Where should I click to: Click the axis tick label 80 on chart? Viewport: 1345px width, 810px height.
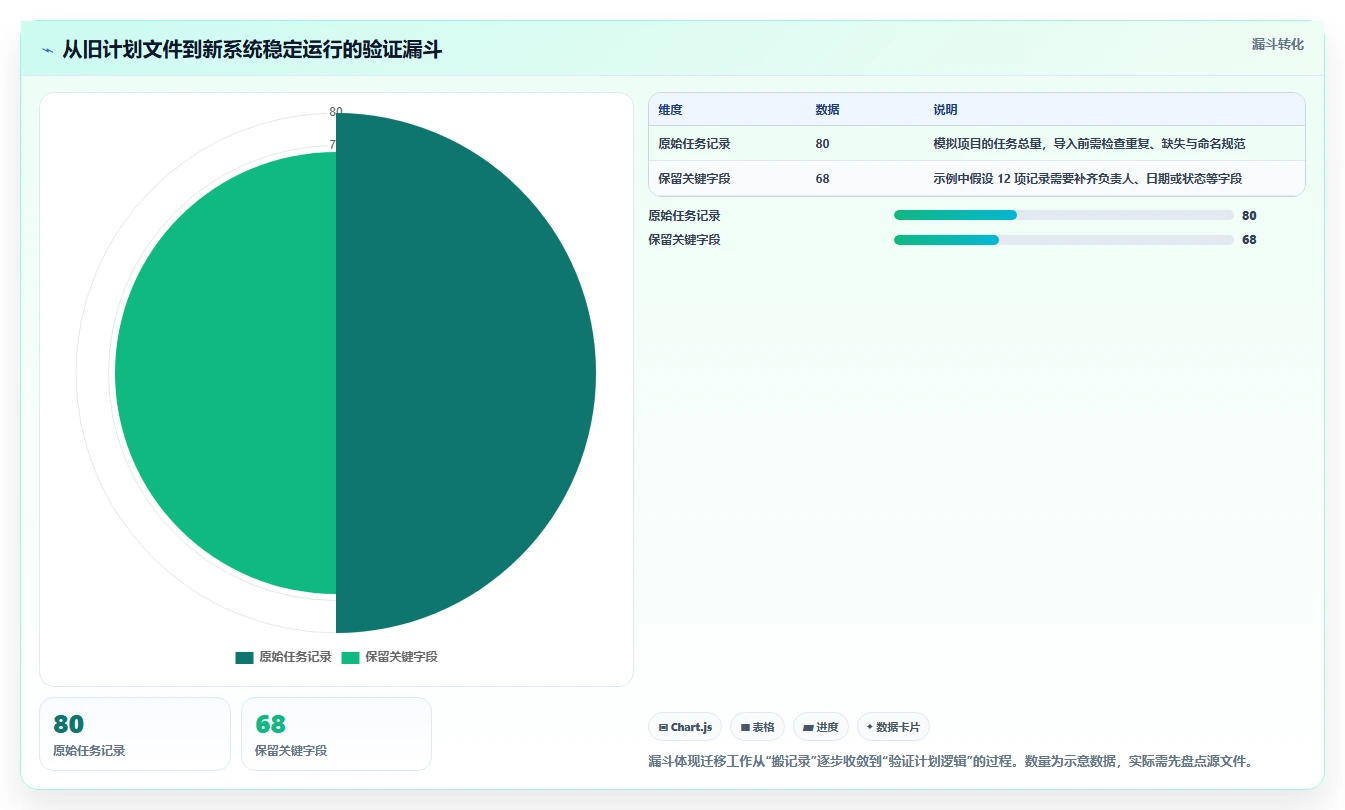pyautogui.click(x=336, y=111)
